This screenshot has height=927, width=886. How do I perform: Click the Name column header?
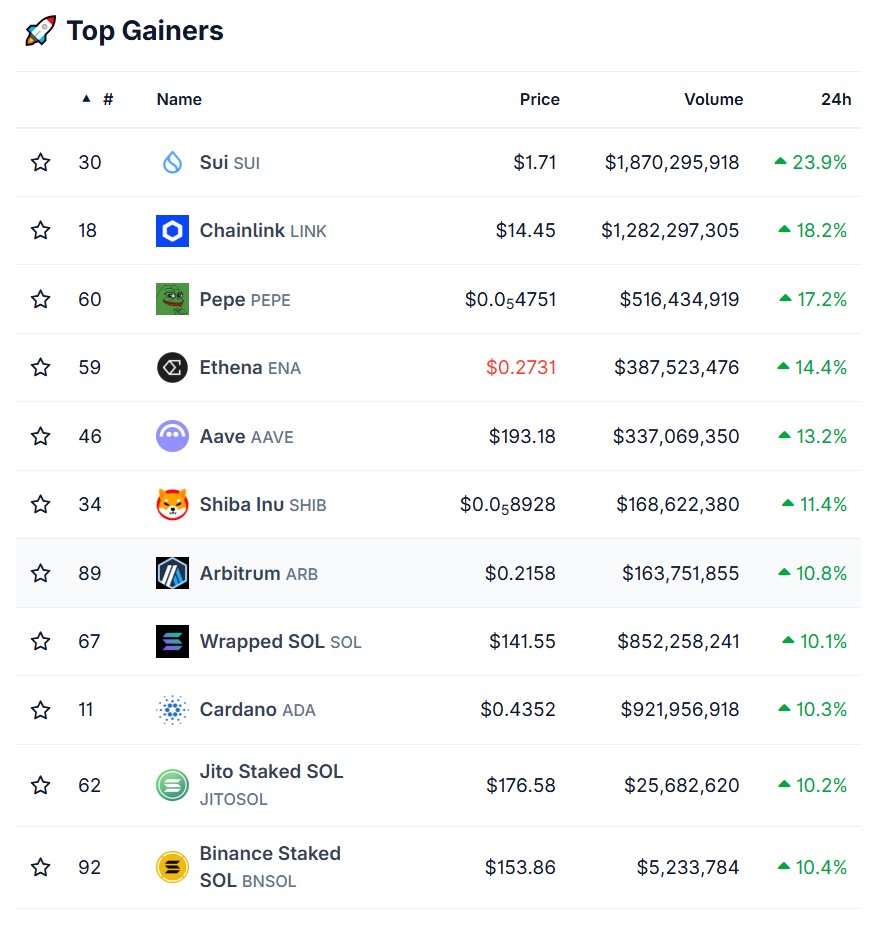(179, 99)
